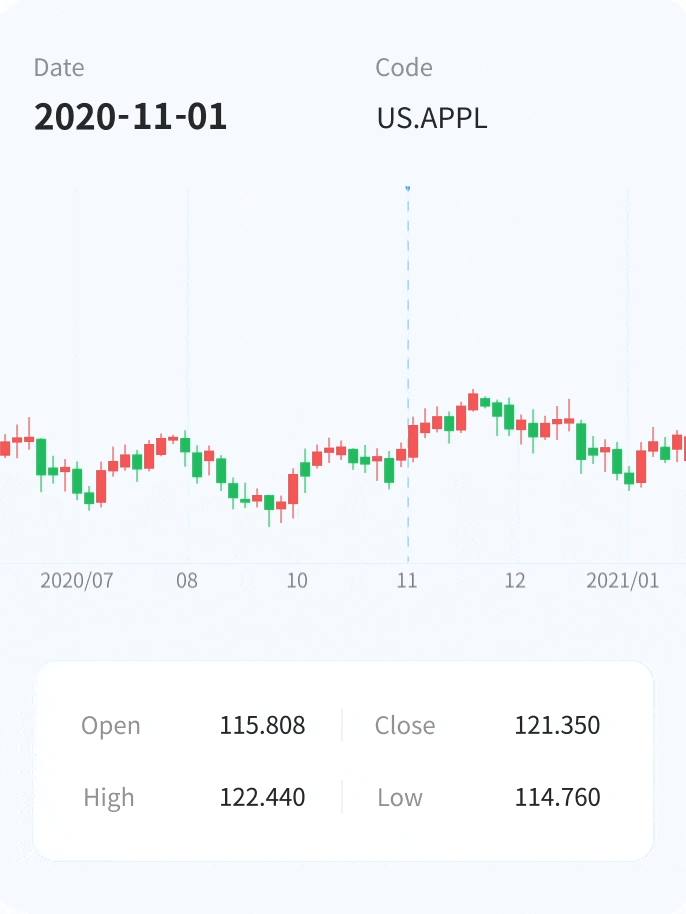Select the highest red candlestick at the peak
Screen dimensions: 686x914
[x=473, y=401]
